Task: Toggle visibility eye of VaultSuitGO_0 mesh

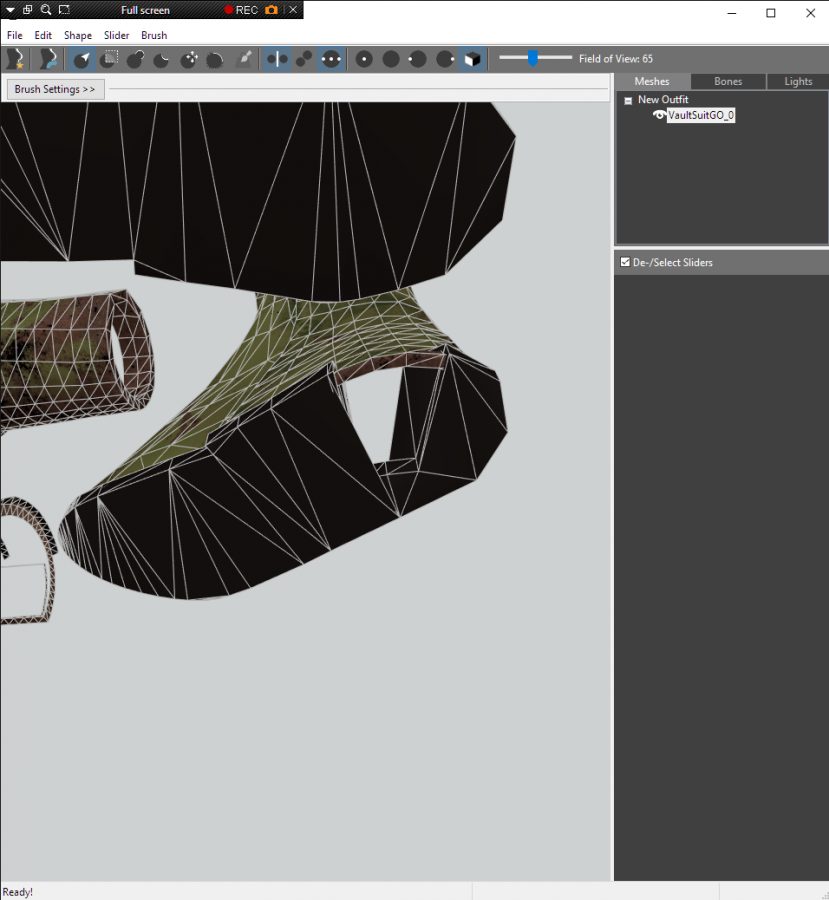Action: pyautogui.click(x=659, y=115)
